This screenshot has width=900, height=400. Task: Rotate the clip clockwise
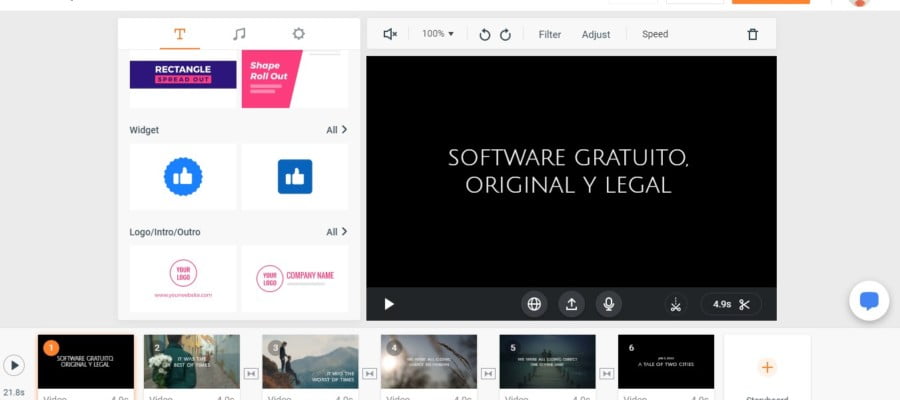click(x=505, y=35)
